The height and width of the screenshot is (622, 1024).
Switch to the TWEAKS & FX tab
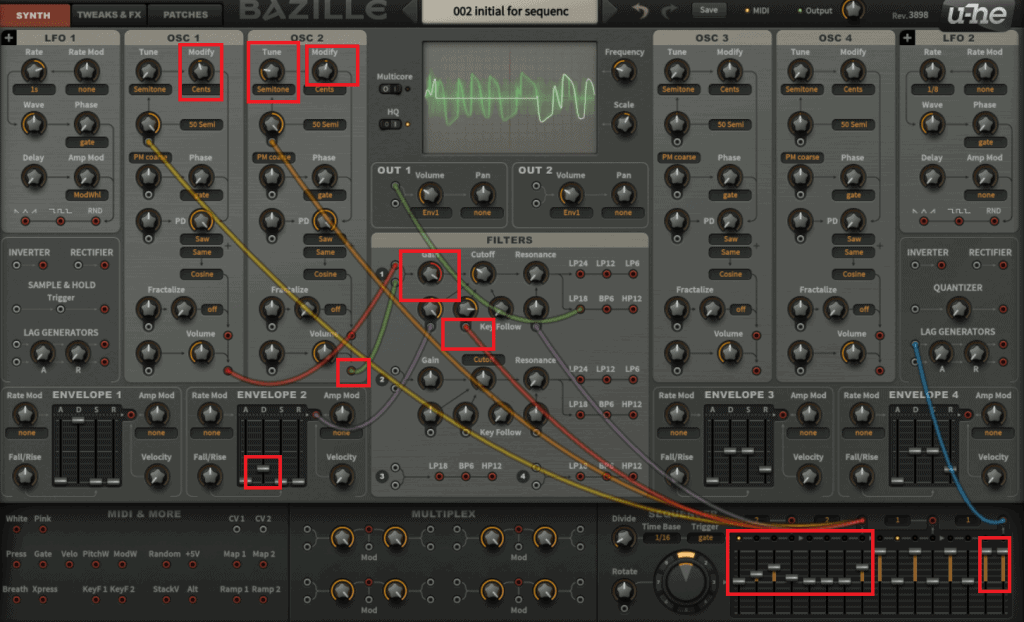[x=109, y=15]
